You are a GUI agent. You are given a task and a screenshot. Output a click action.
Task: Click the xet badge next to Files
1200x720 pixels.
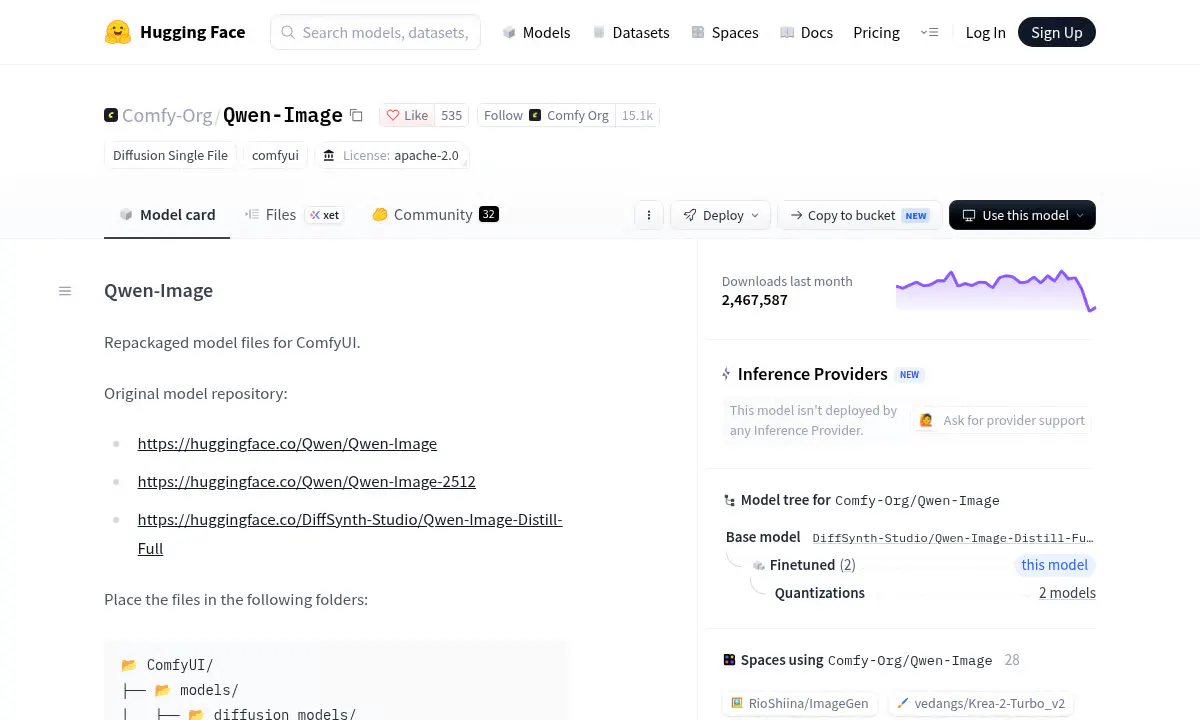(324, 215)
